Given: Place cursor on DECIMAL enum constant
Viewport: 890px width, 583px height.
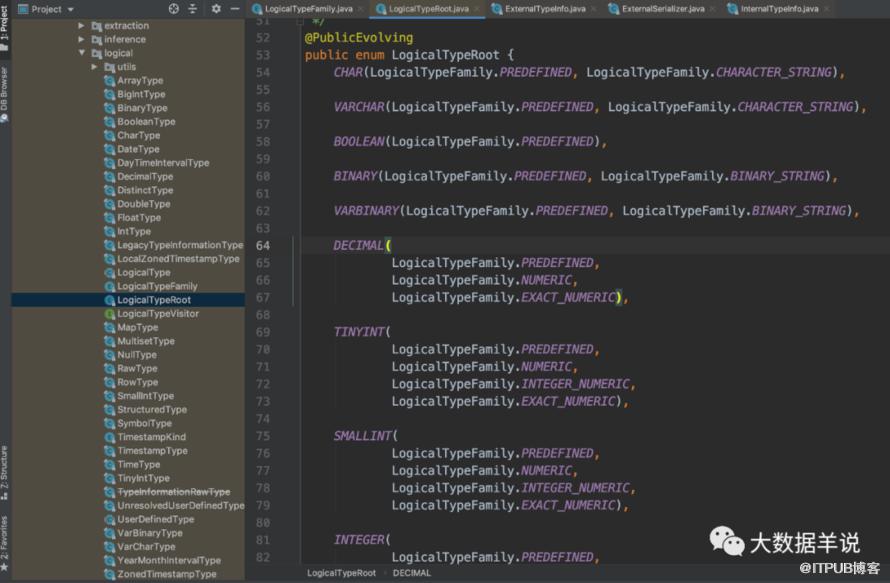Looking at the screenshot, I should (358, 246).
